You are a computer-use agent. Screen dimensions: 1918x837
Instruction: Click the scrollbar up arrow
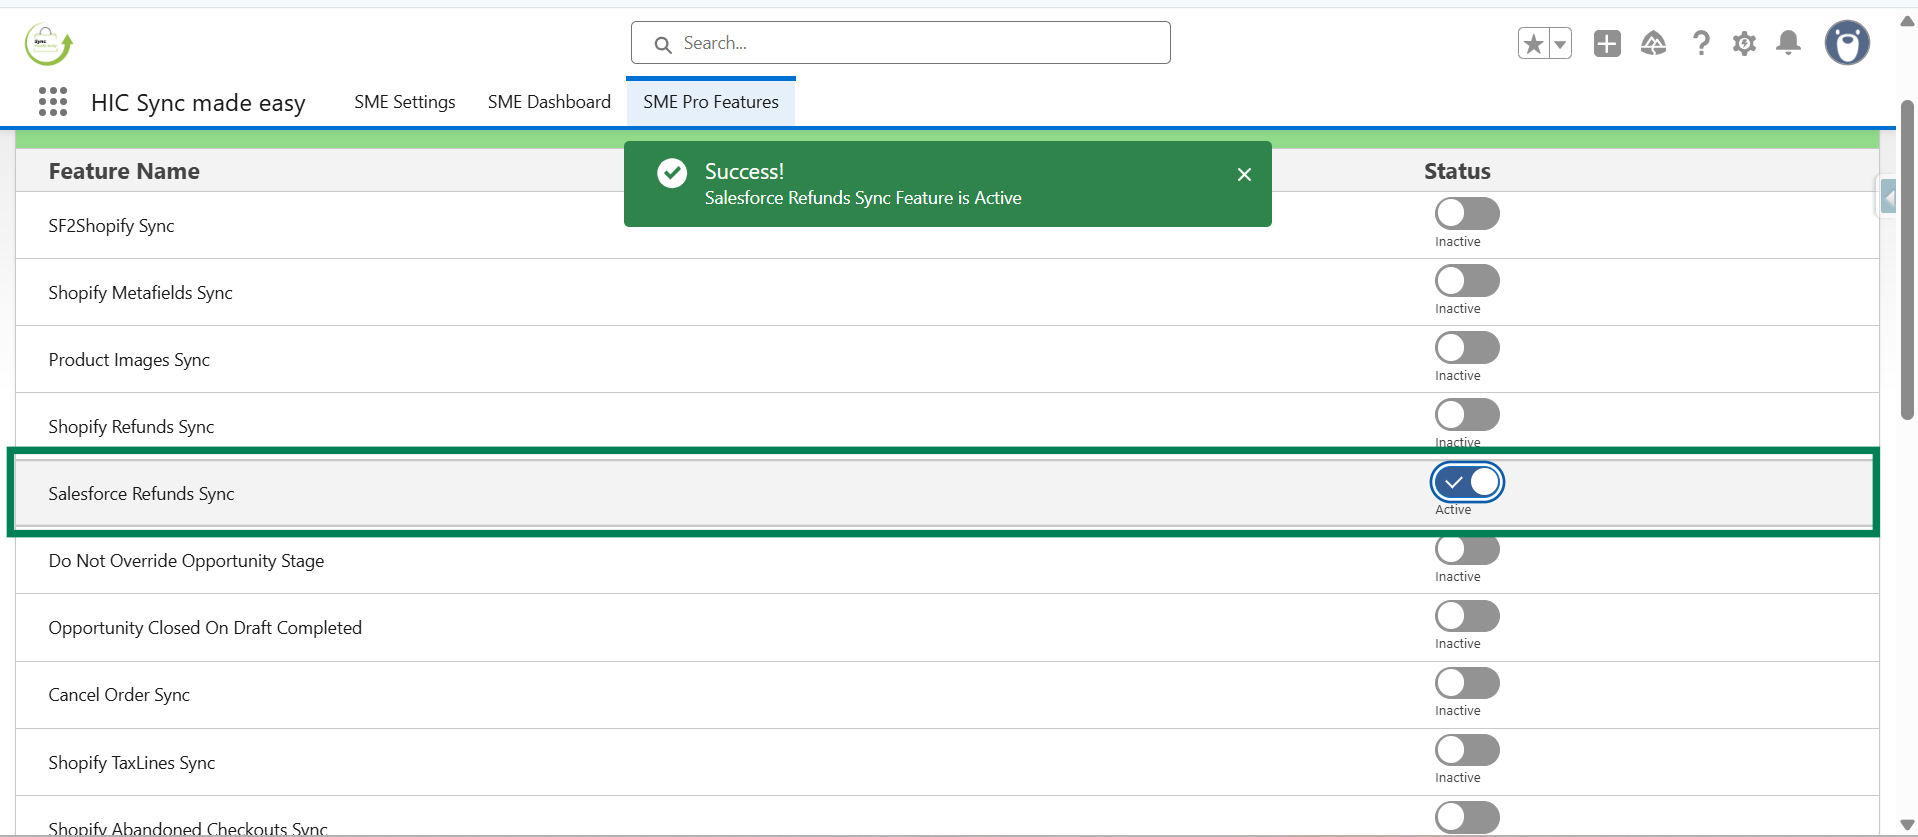click(x=1907, y=21)
